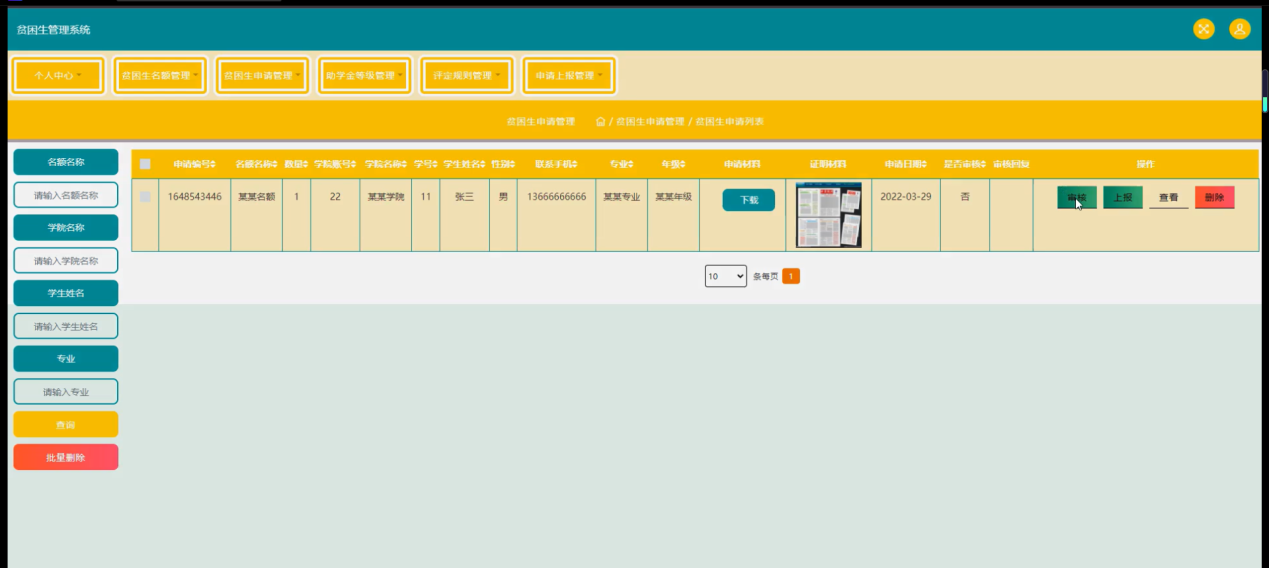The image size is (1269, 568).
Task: Click the fullscreen toggle icon in header
Action: coord(1204,29)
